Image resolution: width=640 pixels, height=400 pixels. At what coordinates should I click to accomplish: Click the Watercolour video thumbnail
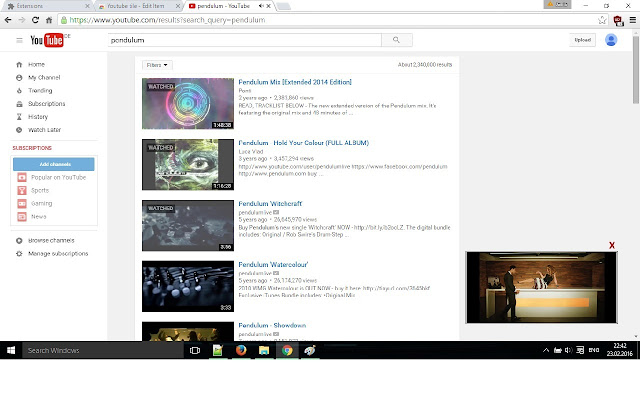coord(188,286)
